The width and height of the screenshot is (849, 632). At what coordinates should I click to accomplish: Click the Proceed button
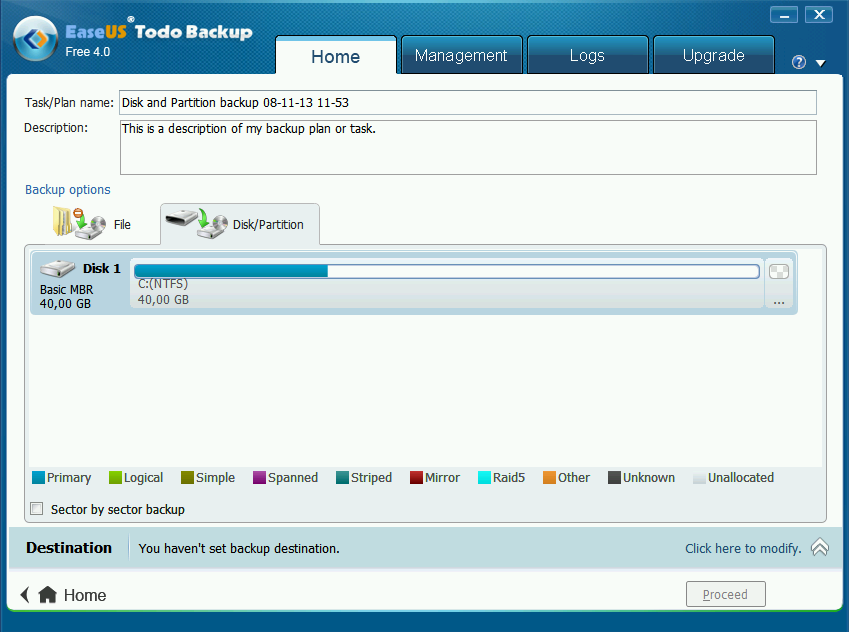tap(726, 594)
